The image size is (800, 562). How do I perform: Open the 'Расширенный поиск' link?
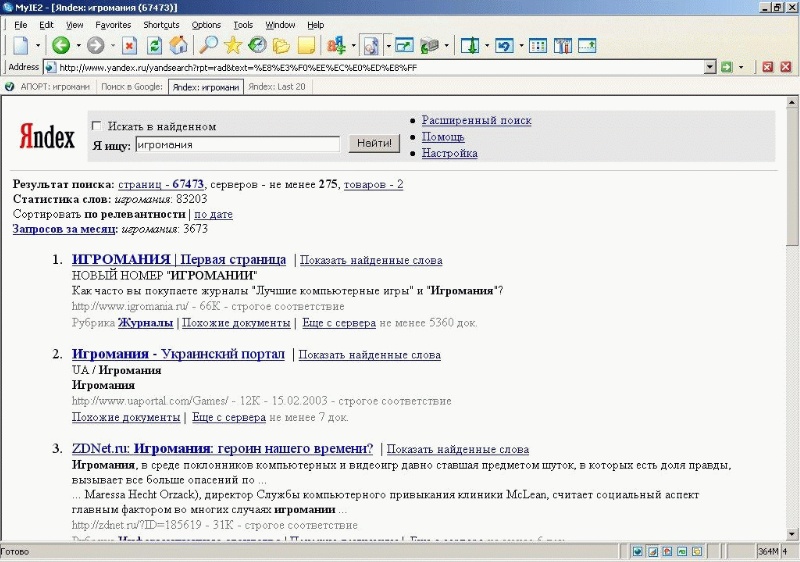[x=477, y=120]
